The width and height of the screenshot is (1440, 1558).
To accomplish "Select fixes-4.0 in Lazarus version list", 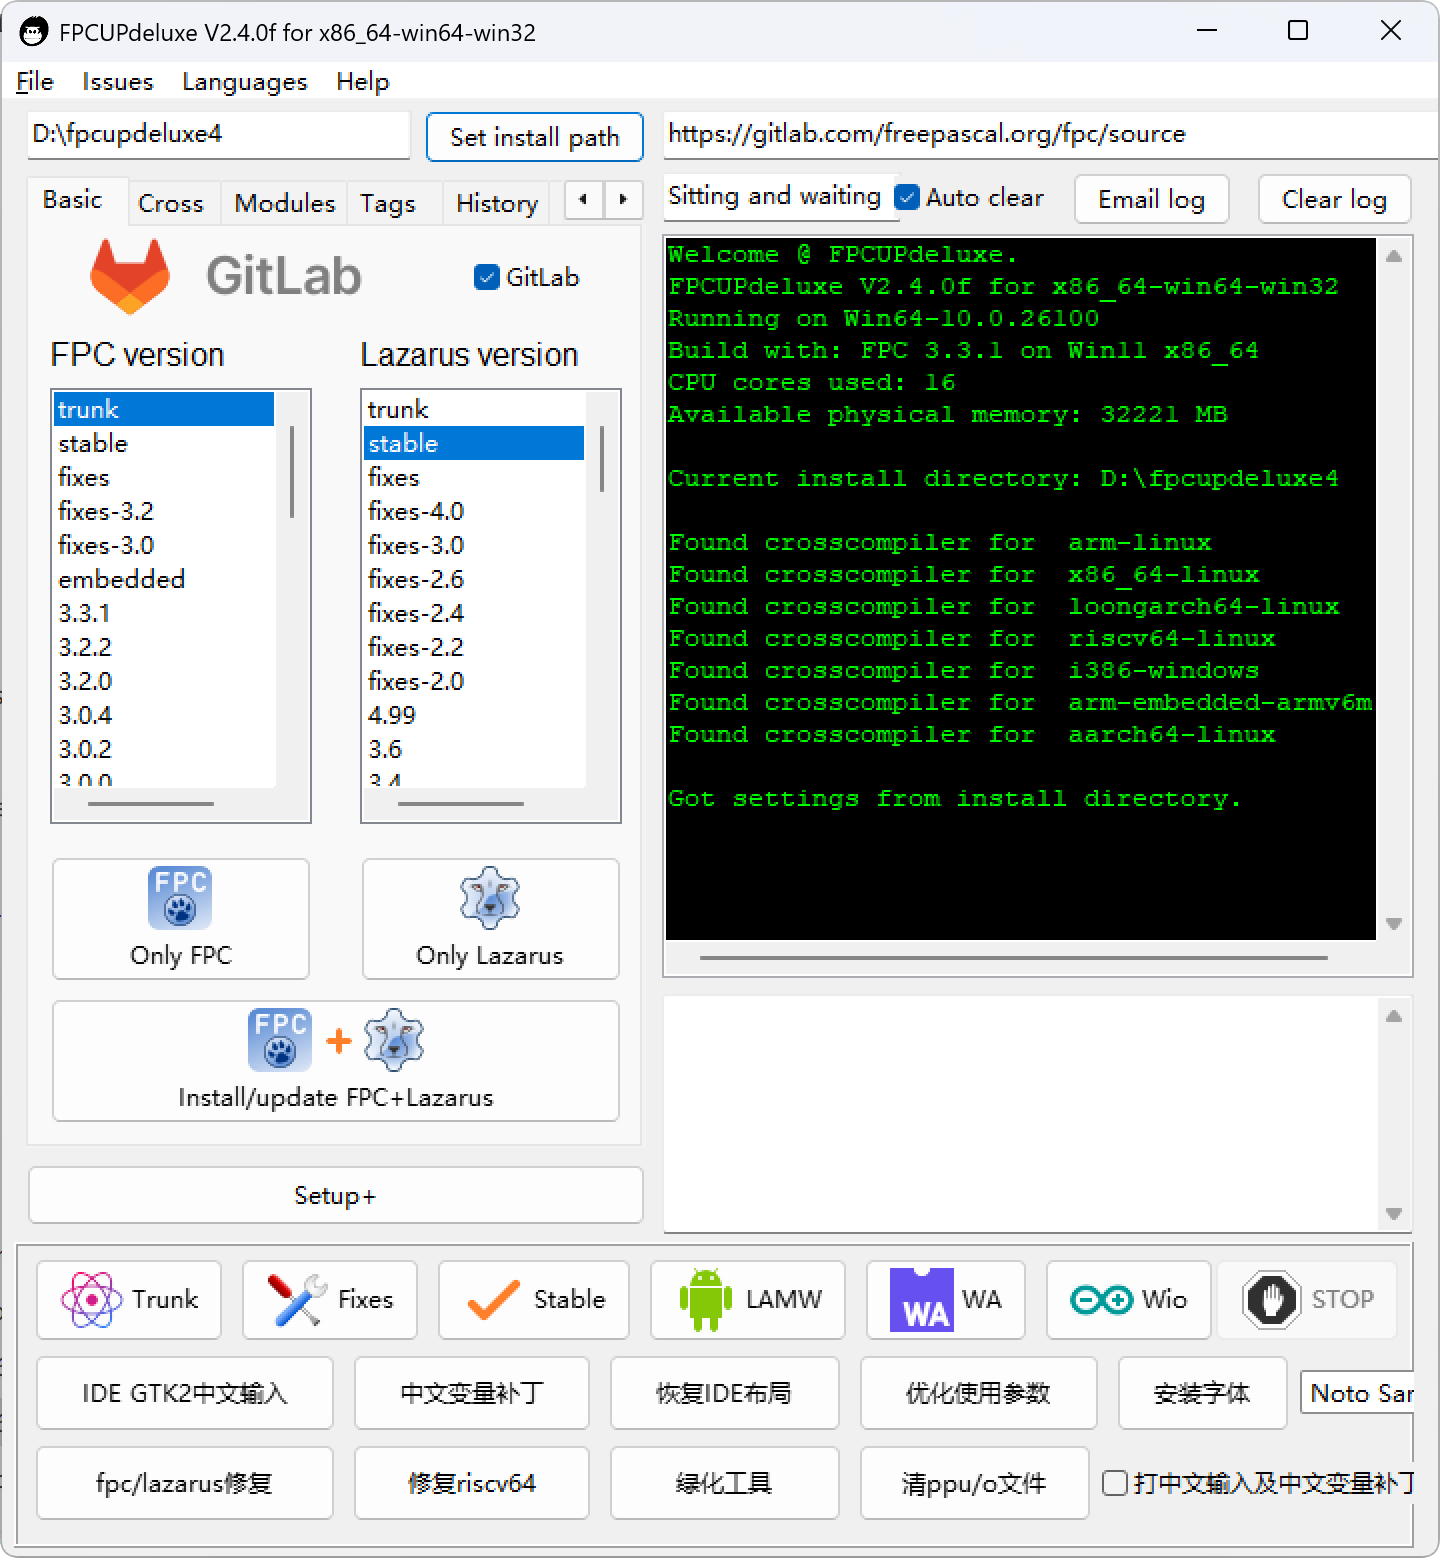I will point(474,511).
